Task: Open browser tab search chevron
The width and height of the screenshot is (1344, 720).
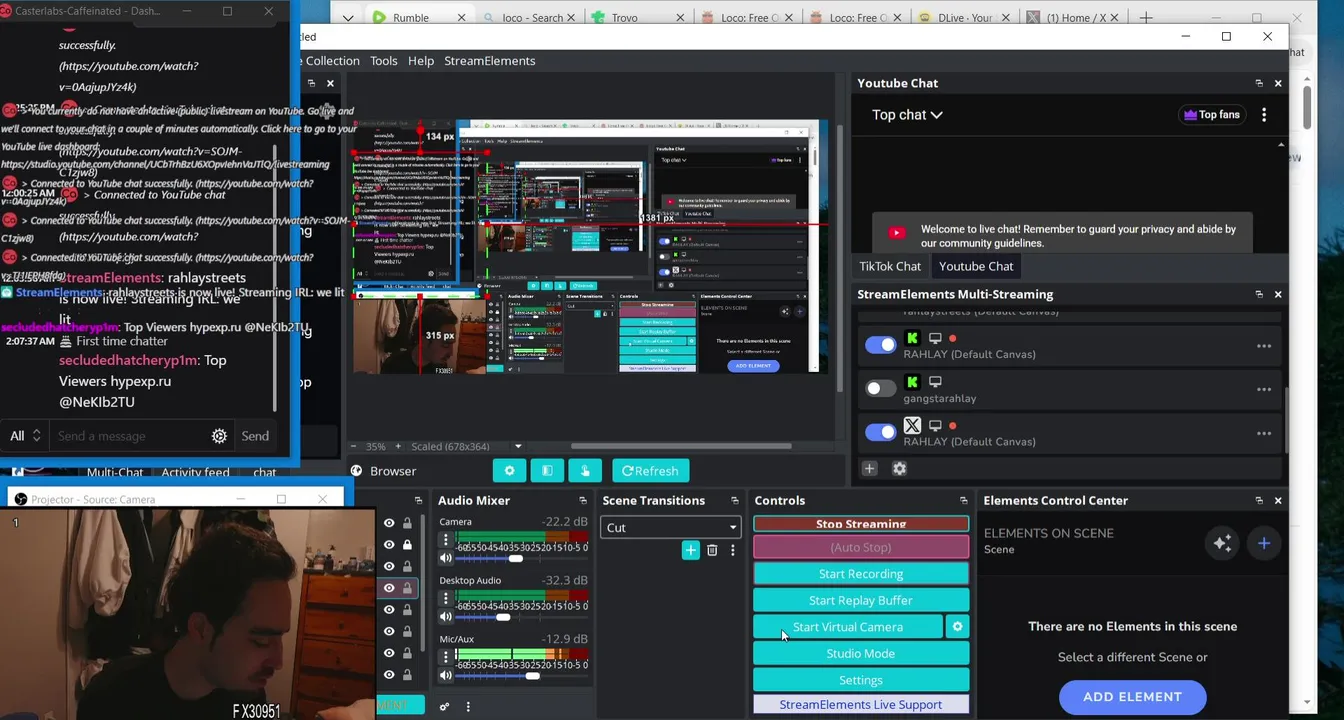Action: pyautogui.click(x=347, y=18)
